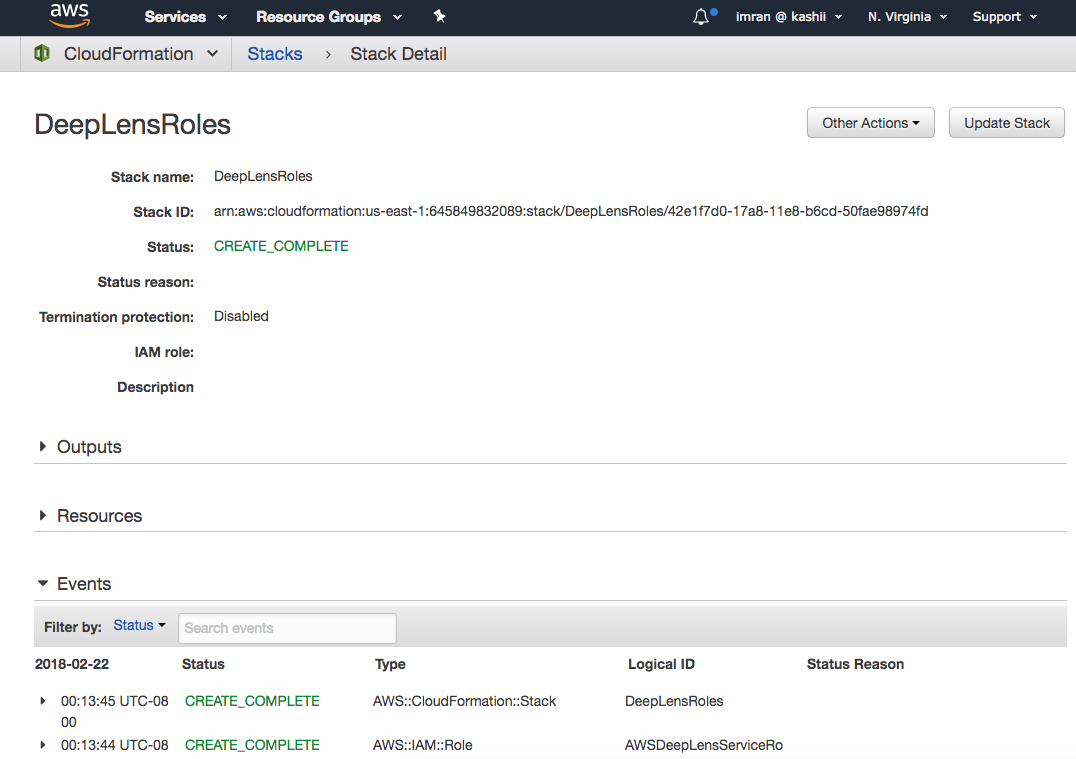Open the Resource Groups menu

(329, 17)
